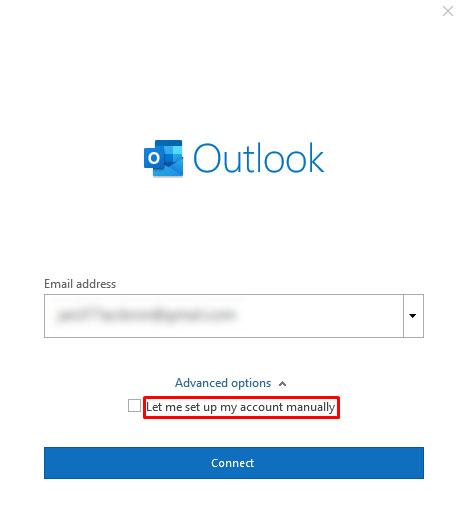Collapse Advanced options using the up chevron
The image size is (470, 526).
pyautogui.click(x=282, y=383)
